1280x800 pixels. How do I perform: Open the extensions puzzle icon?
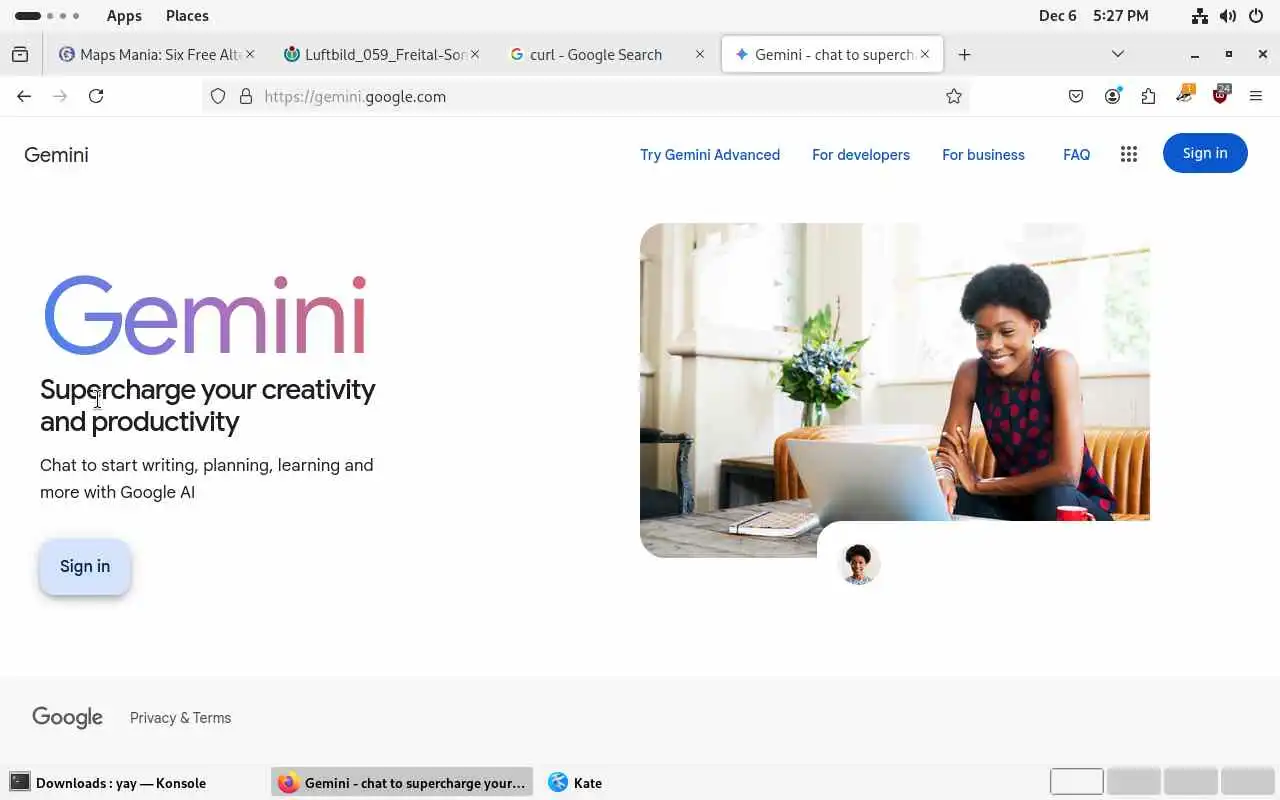(x=1148, y=96)
